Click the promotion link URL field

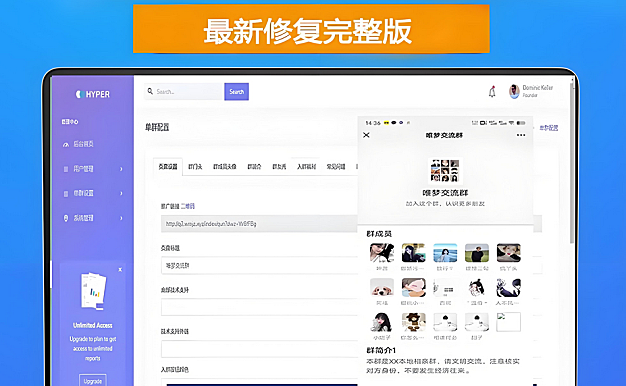(260, 224)
